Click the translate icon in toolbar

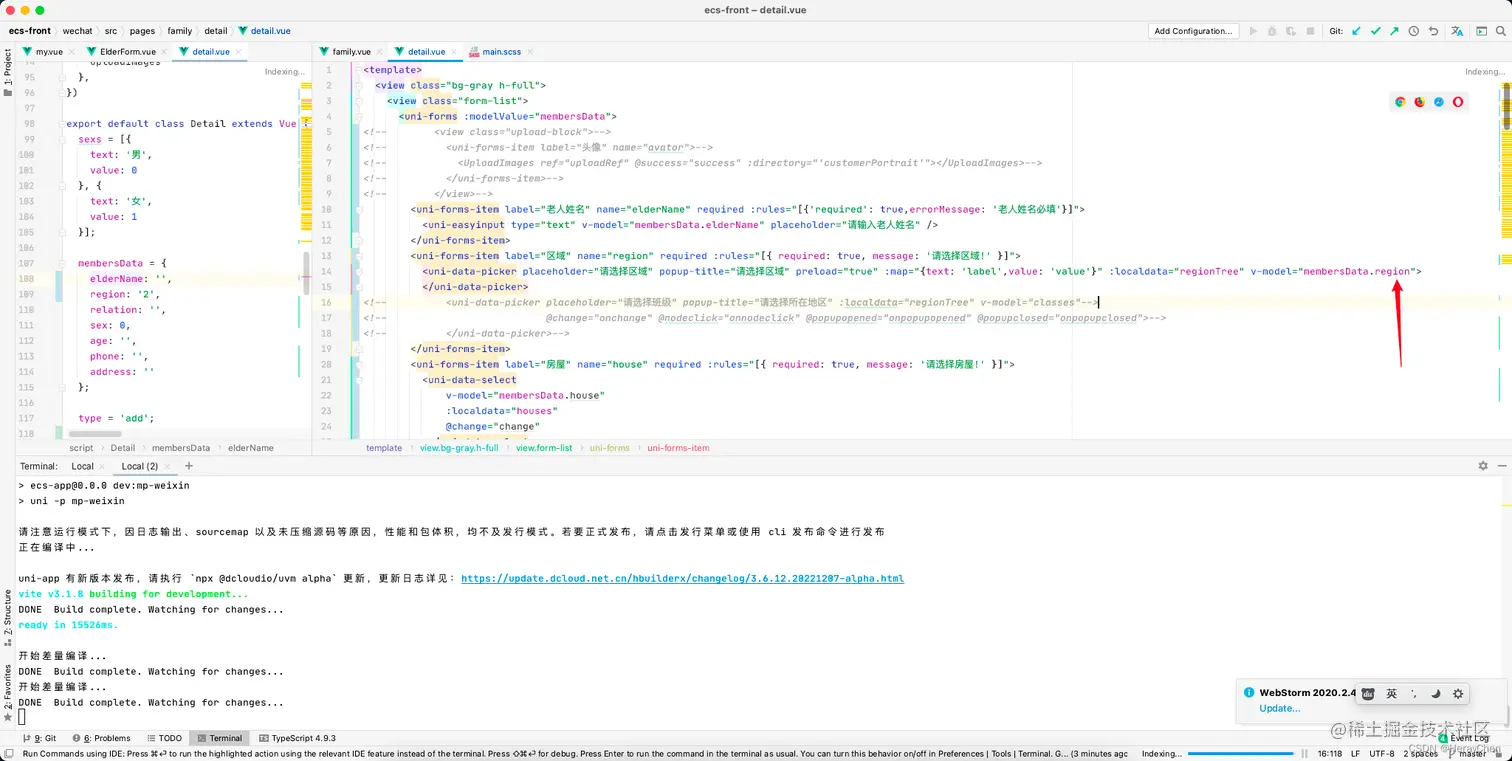click(1457, 31)
